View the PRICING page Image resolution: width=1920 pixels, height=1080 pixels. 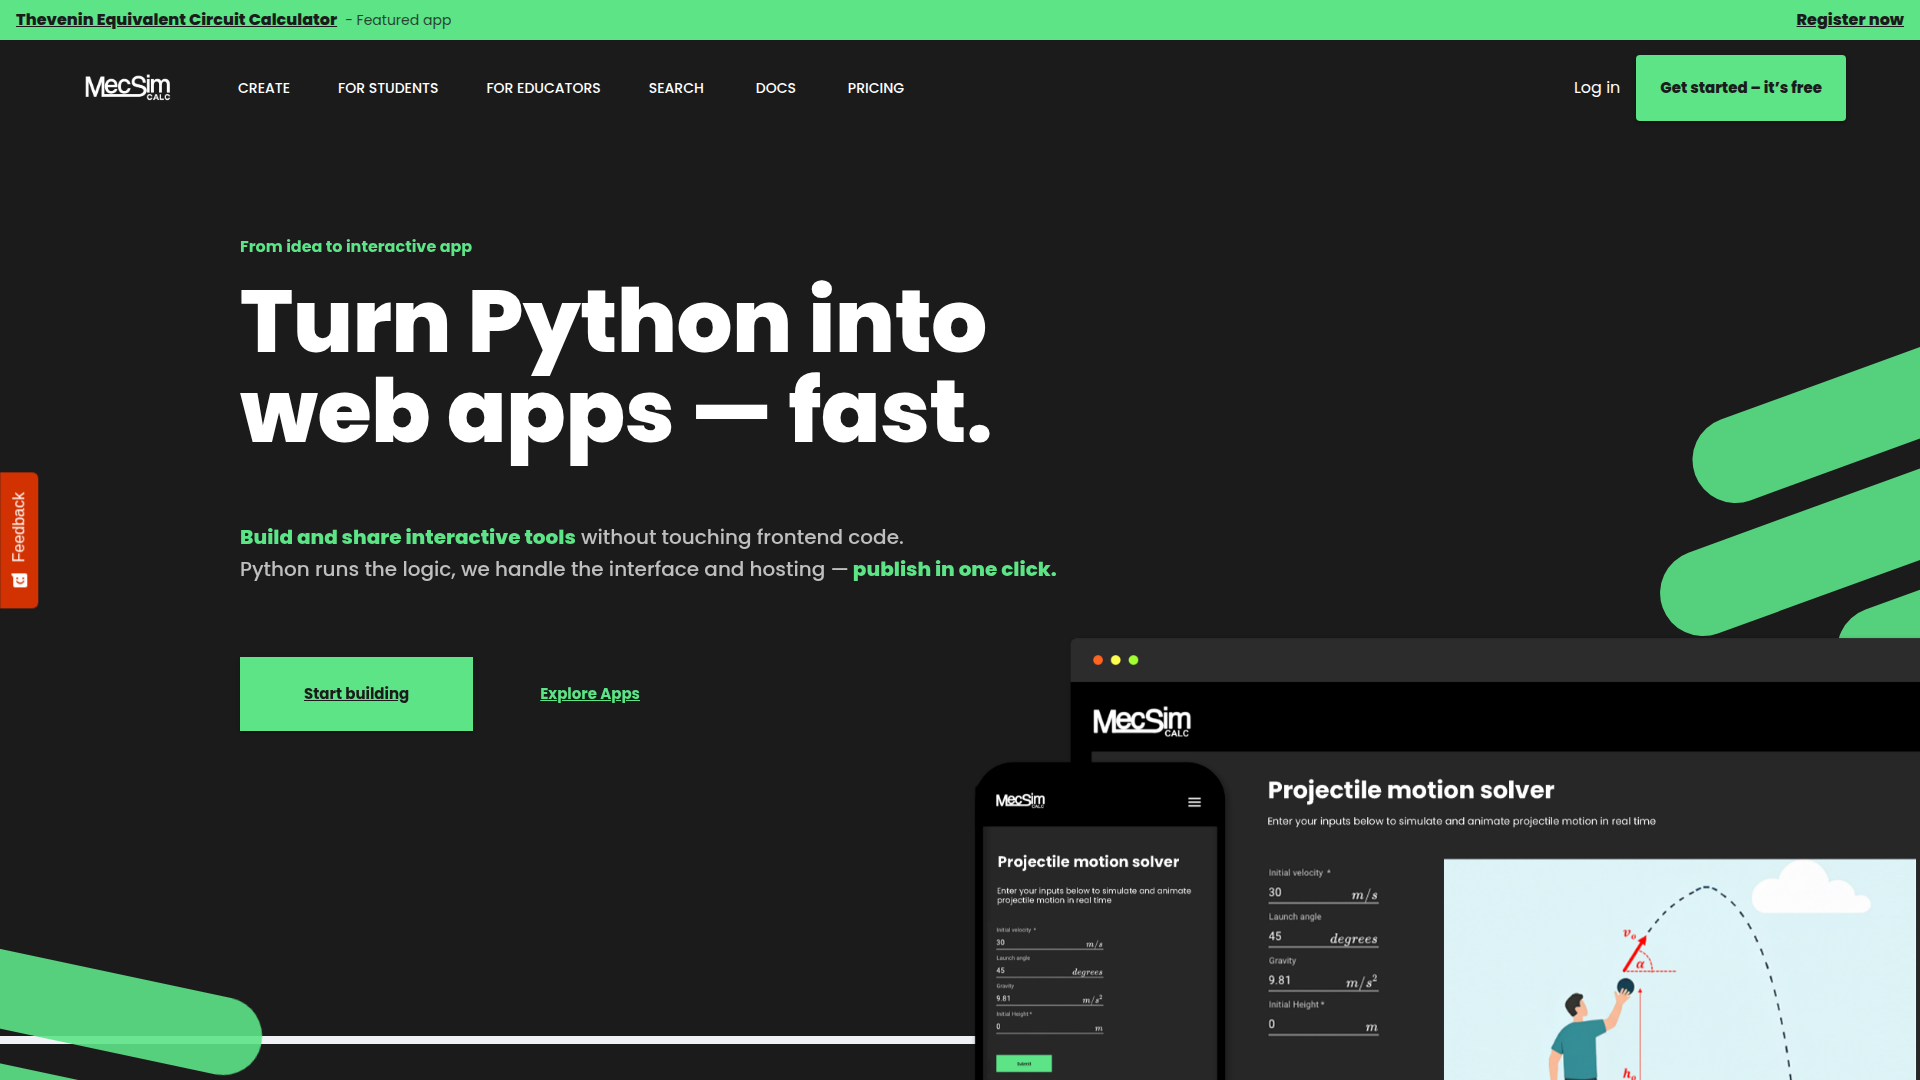point(876,88)
